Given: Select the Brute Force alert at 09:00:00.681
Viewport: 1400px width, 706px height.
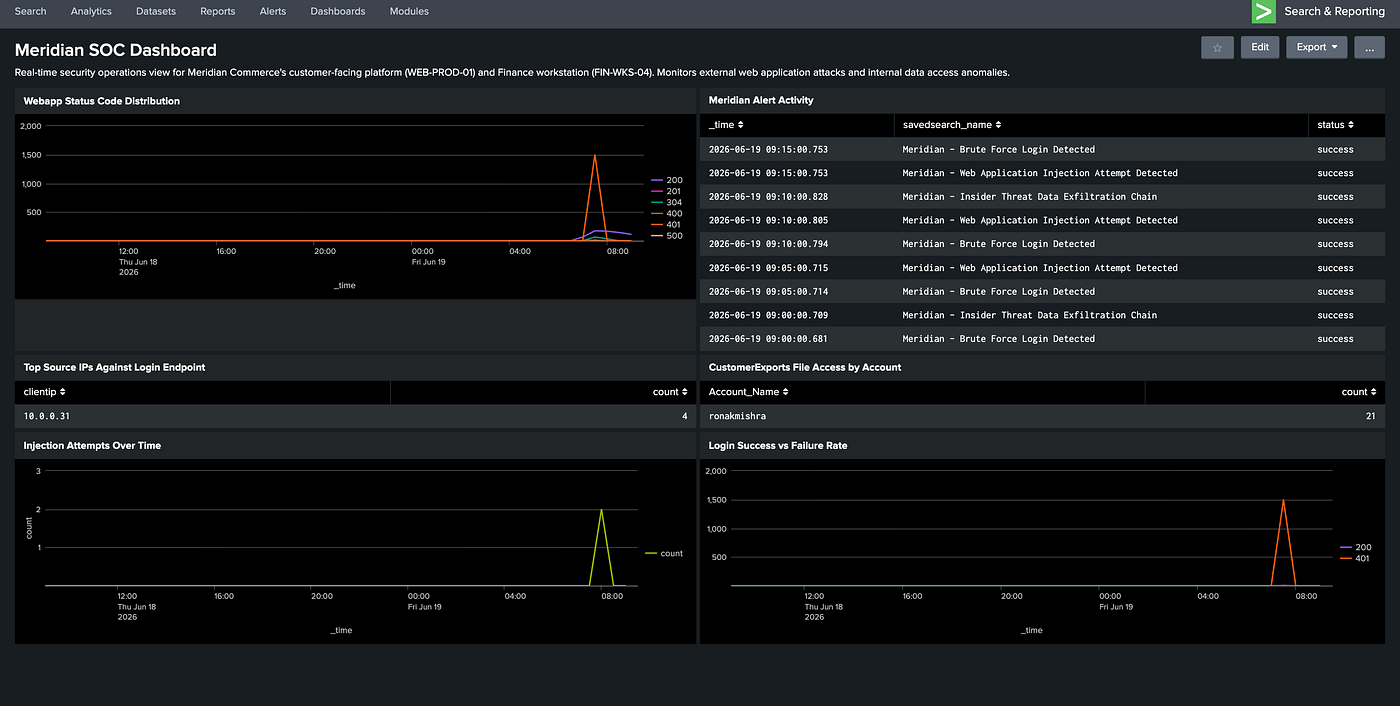Looking at the screenshot, I should [x=1042, y=339].
